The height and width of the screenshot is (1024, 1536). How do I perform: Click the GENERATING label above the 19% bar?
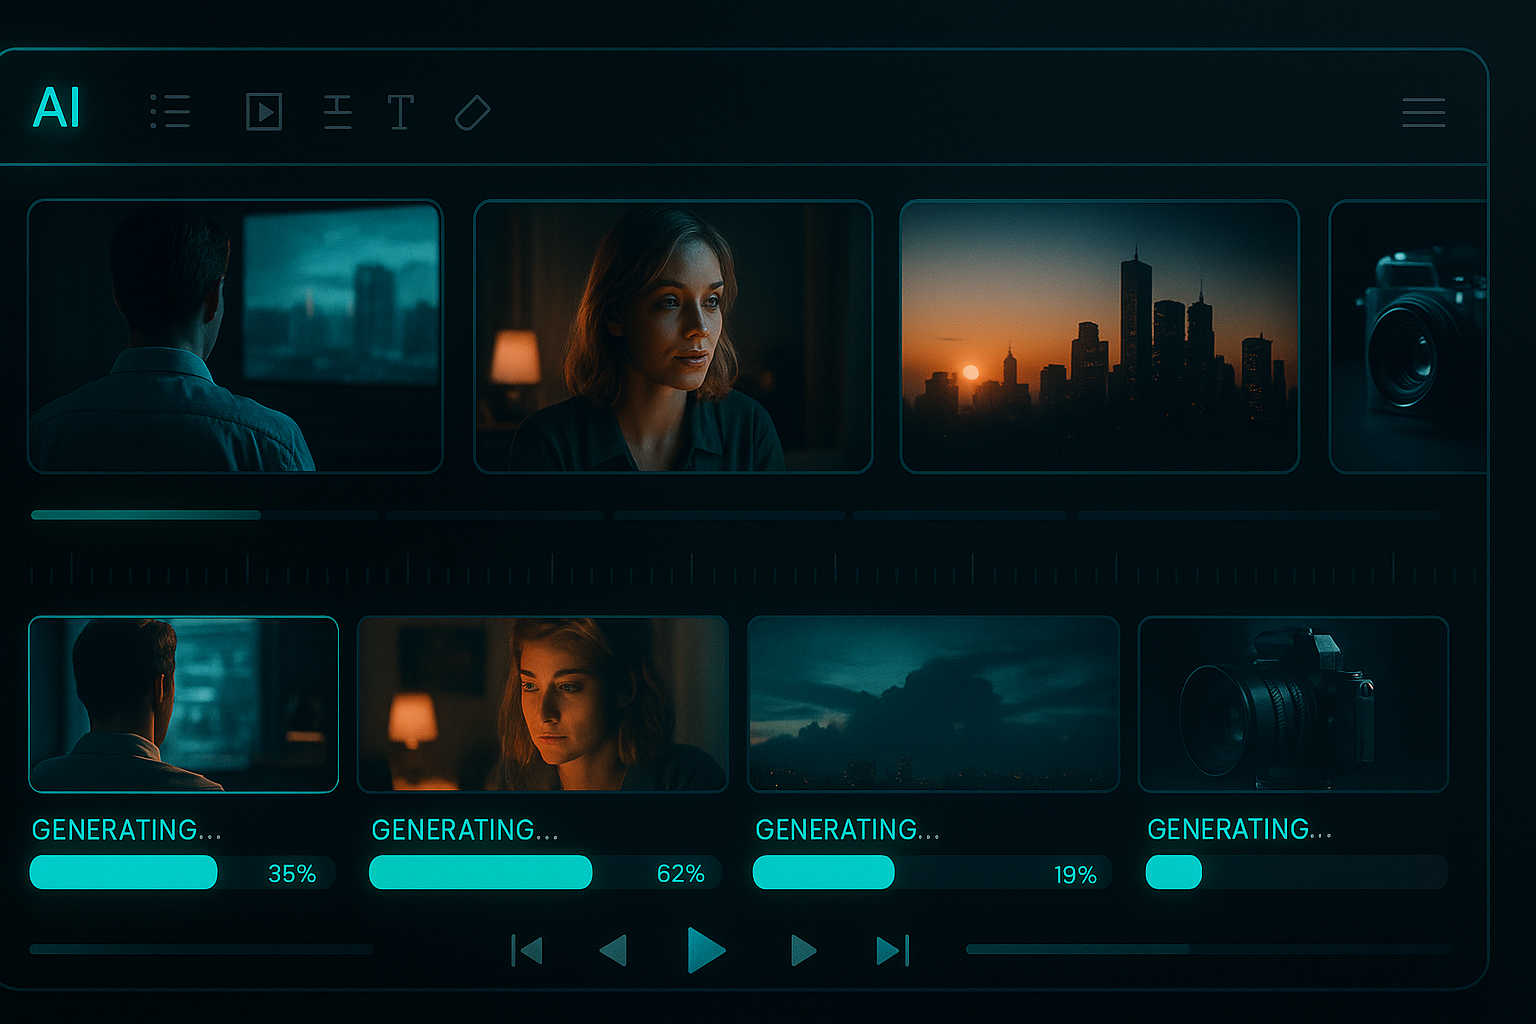tap(847, 830)
